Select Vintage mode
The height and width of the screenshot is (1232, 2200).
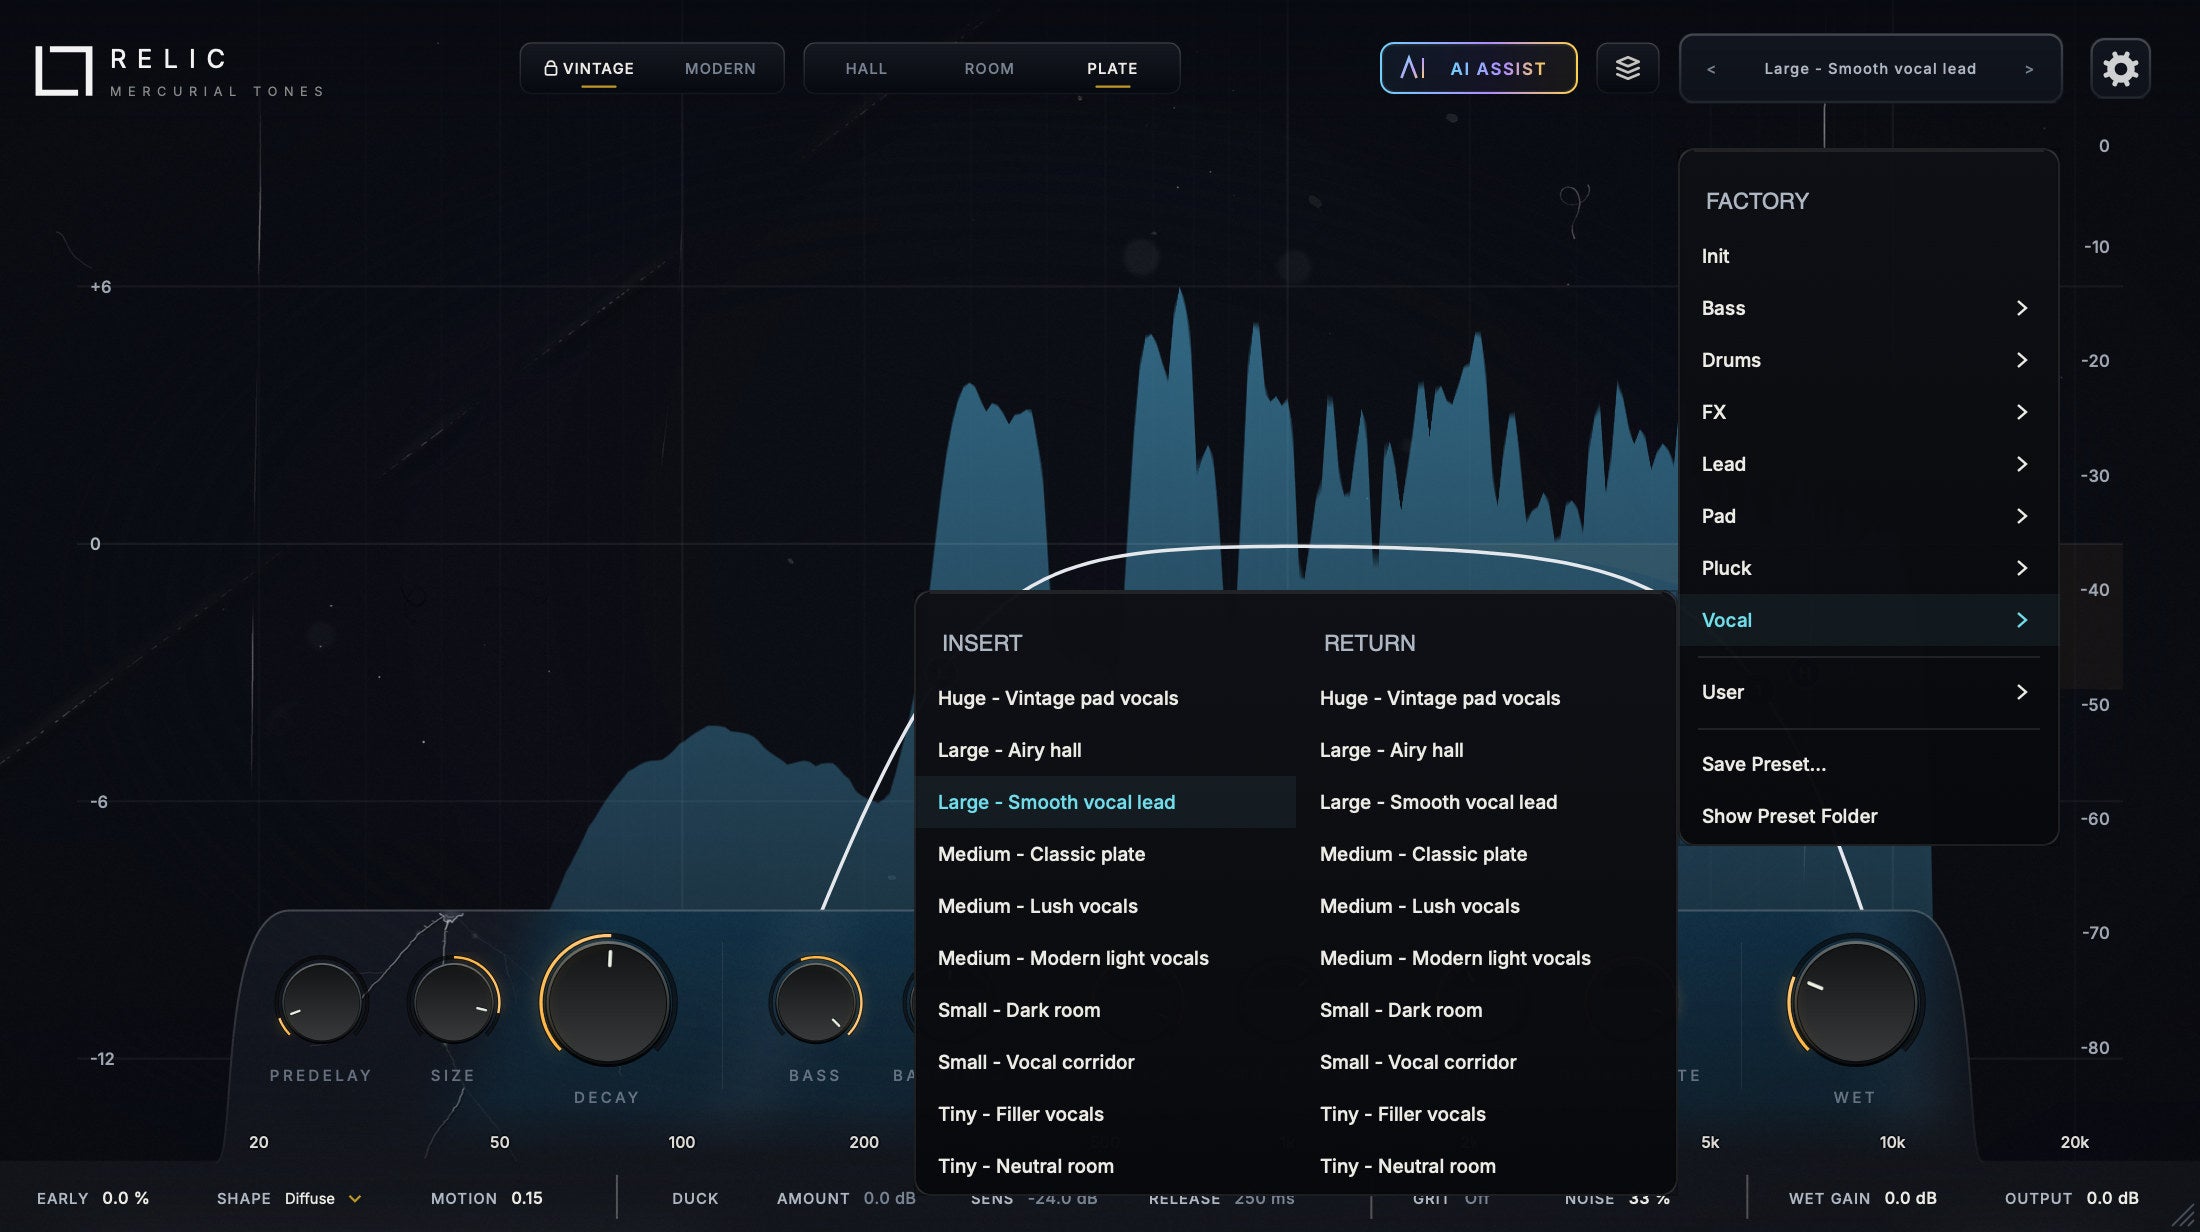click(x=598, y=69)
